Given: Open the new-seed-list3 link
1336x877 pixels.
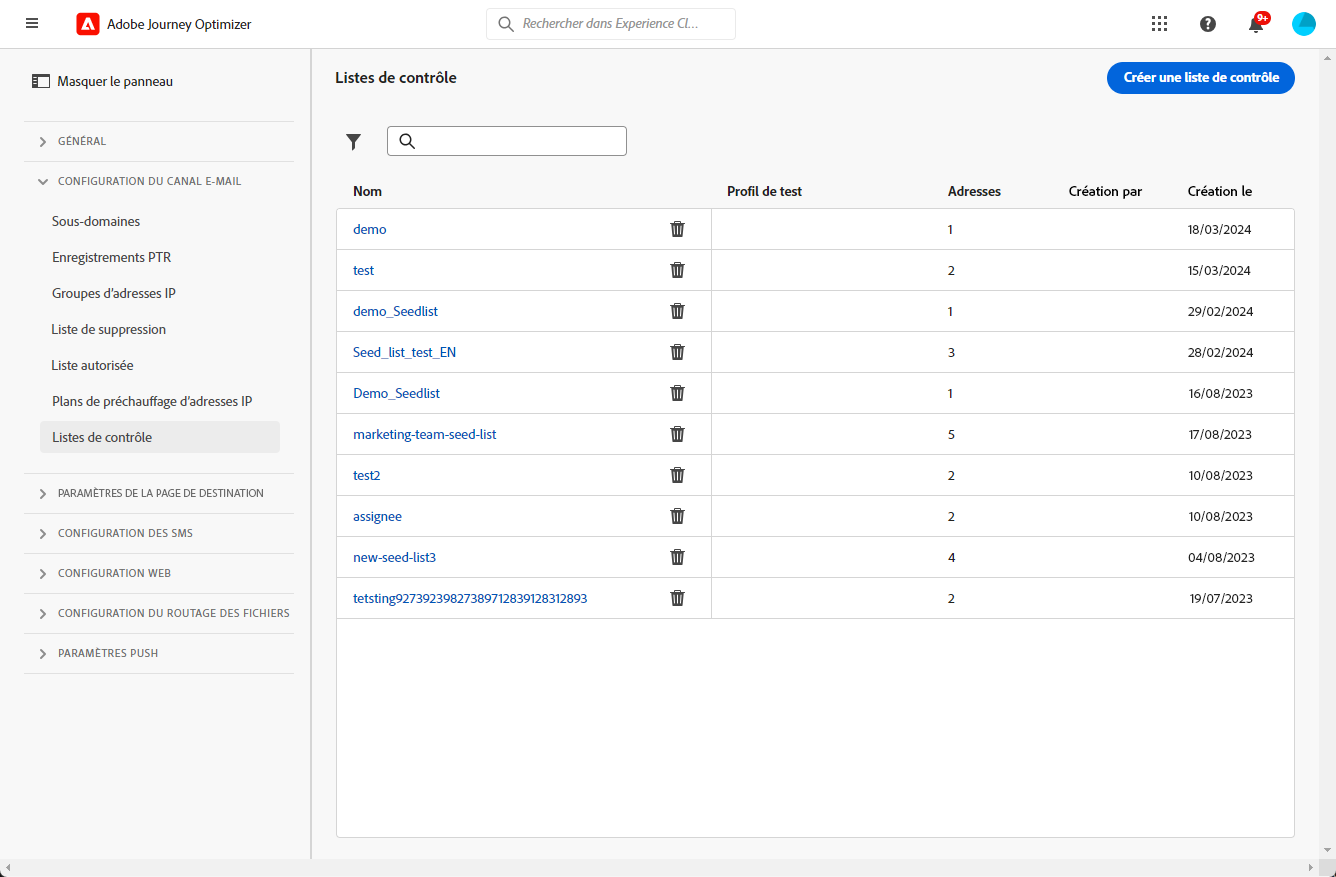Looking at the screenshot, I should click(394, 557).
